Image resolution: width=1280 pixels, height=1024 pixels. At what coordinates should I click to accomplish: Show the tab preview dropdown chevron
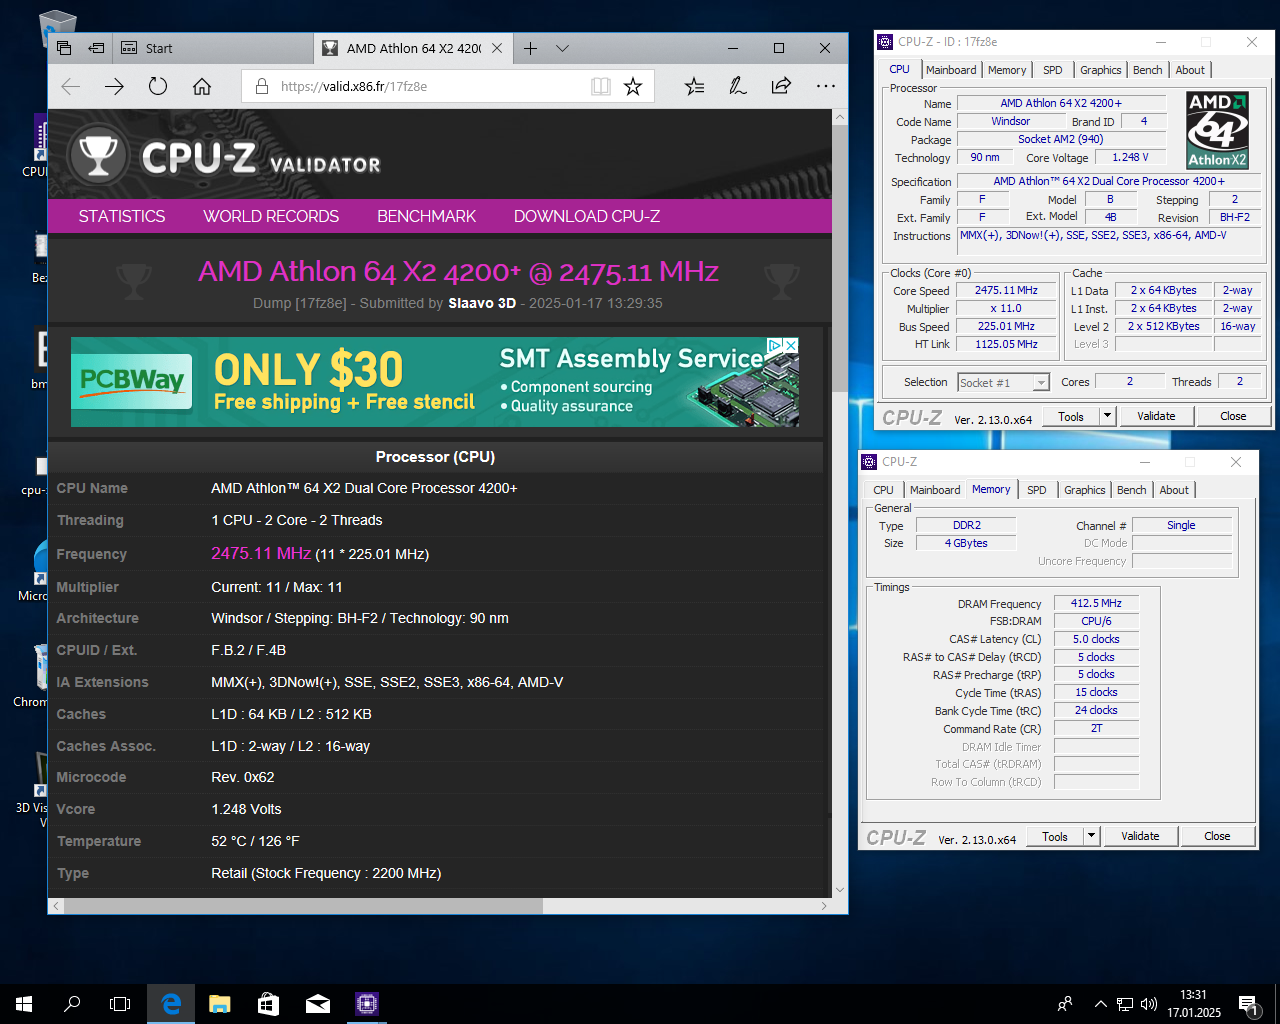pos(562,48)
